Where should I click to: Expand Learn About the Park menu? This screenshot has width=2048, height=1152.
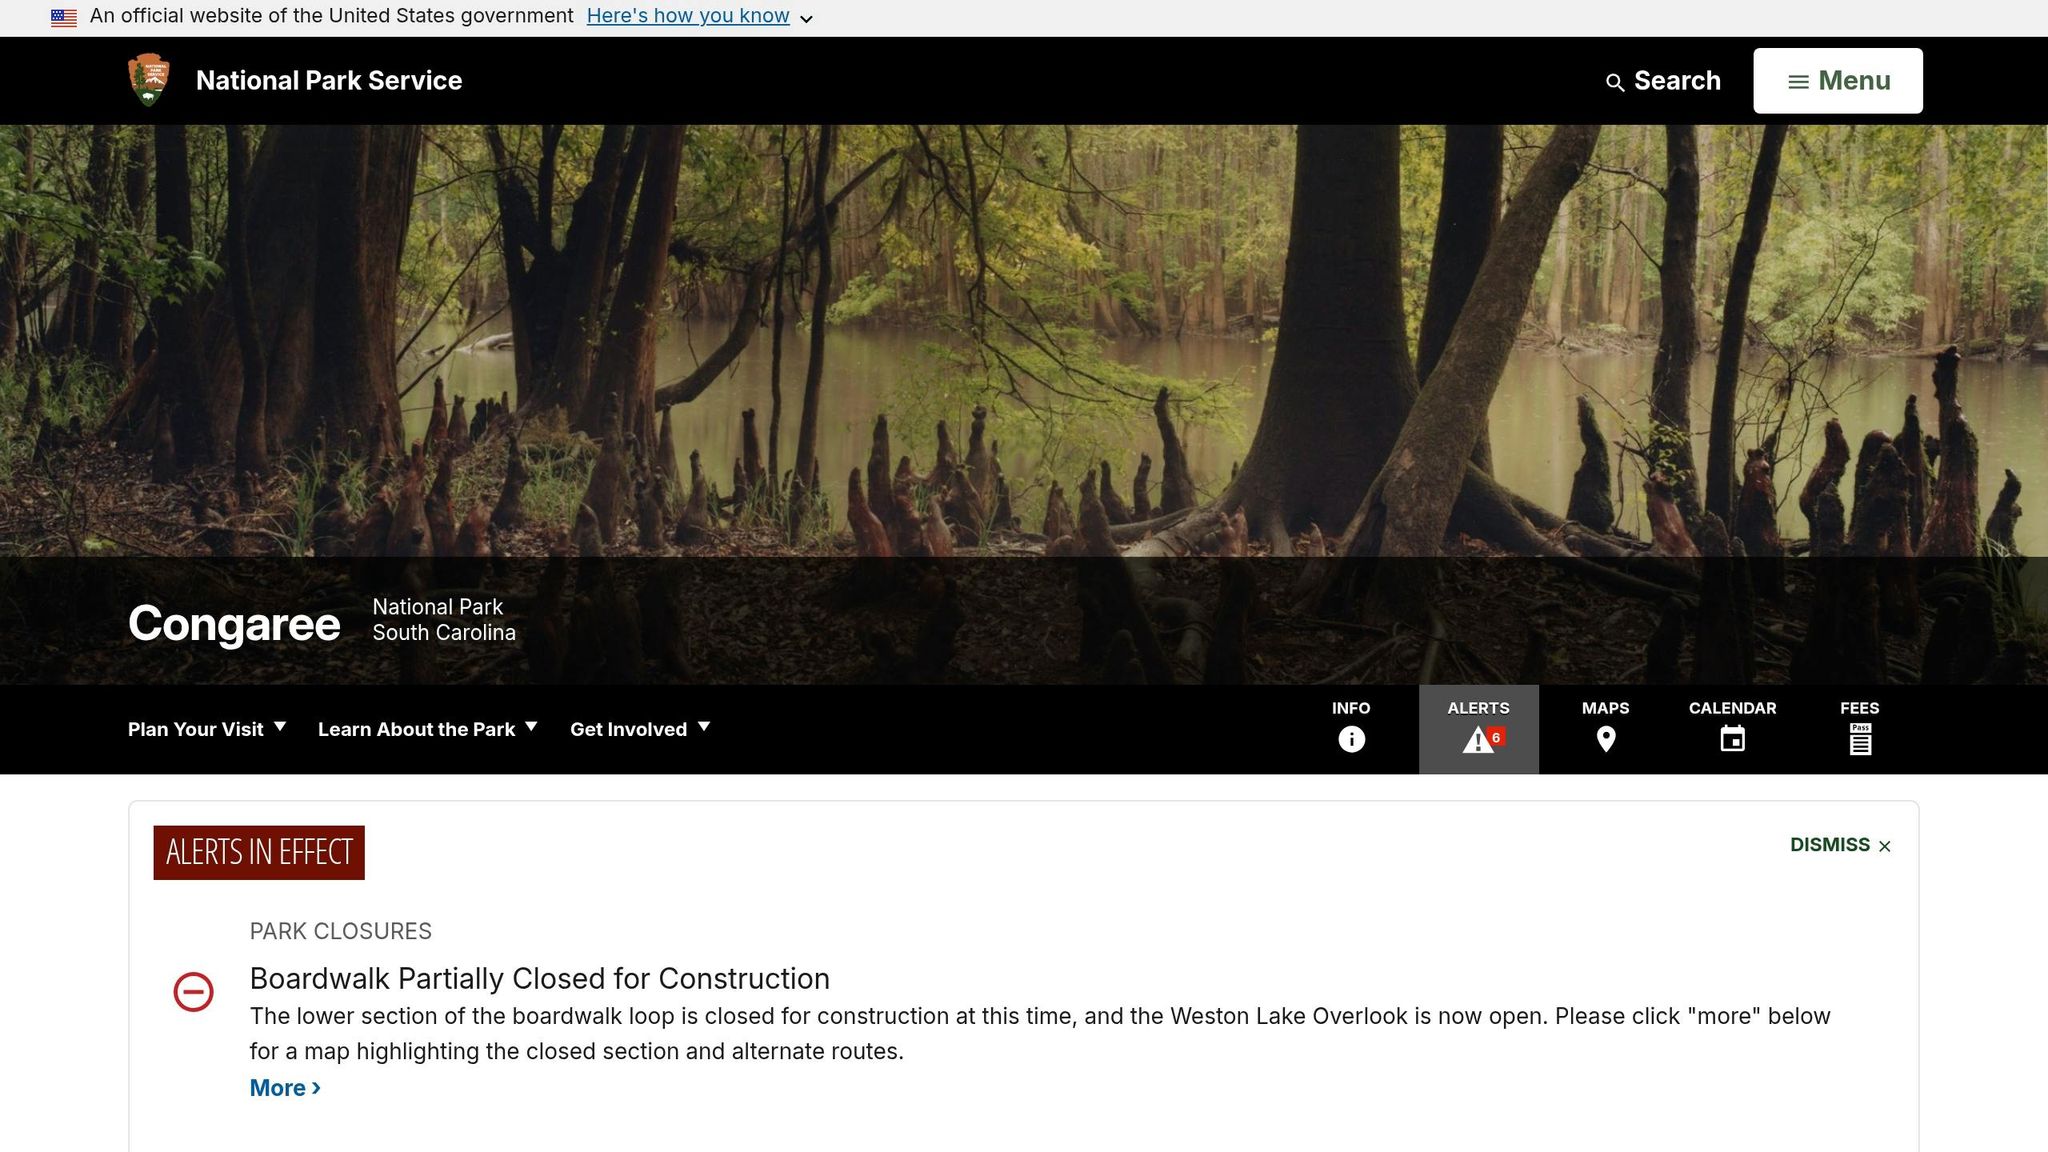428,729
